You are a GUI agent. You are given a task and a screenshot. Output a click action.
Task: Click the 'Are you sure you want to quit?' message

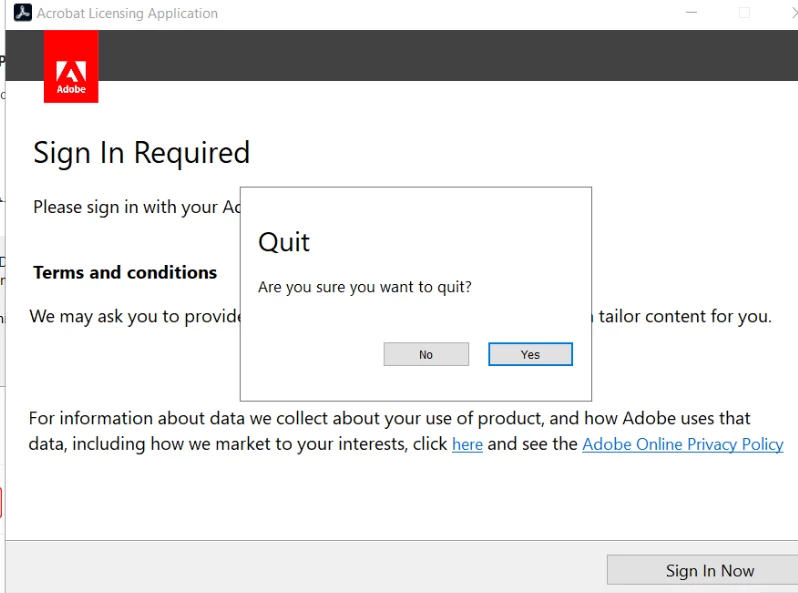[364, 287]
